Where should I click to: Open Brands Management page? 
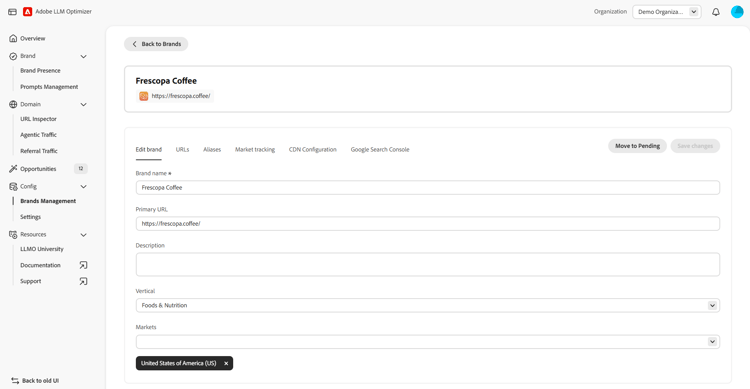click(48, 201)
